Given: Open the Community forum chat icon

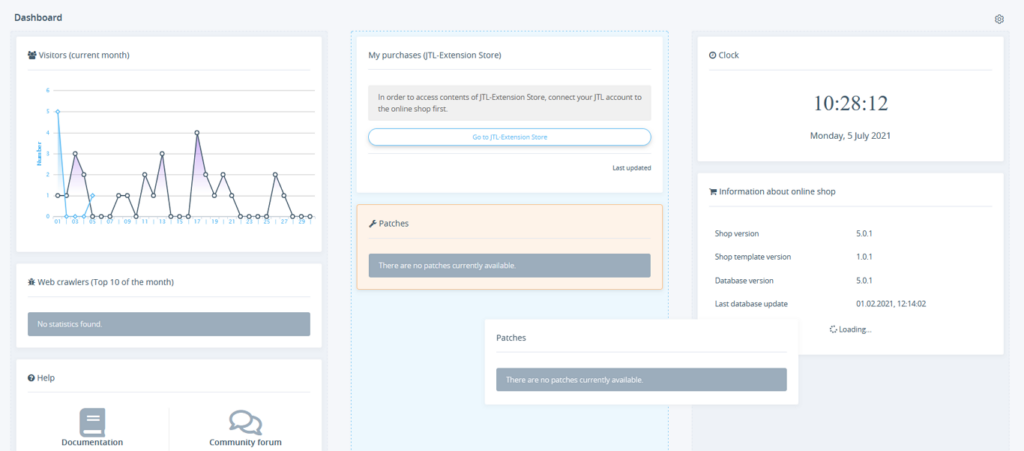Looking at the screenshot, I should tap(246, 423).
